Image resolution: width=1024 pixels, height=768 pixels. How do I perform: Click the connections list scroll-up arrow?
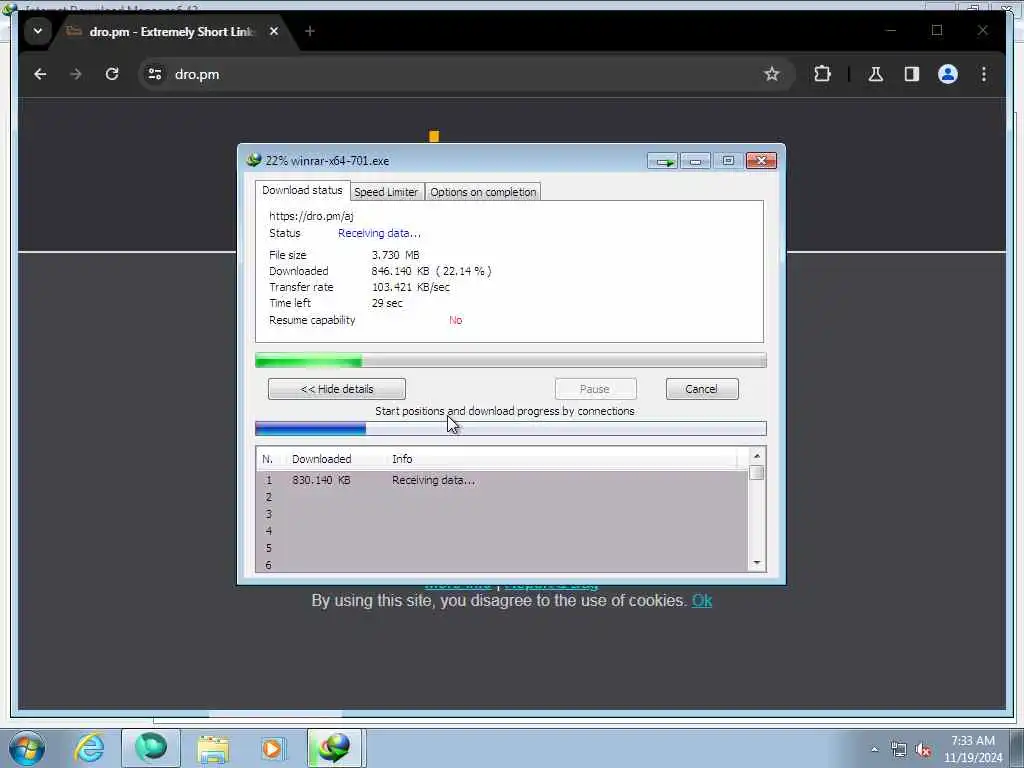pyautogui.click(x=757, y=456)
